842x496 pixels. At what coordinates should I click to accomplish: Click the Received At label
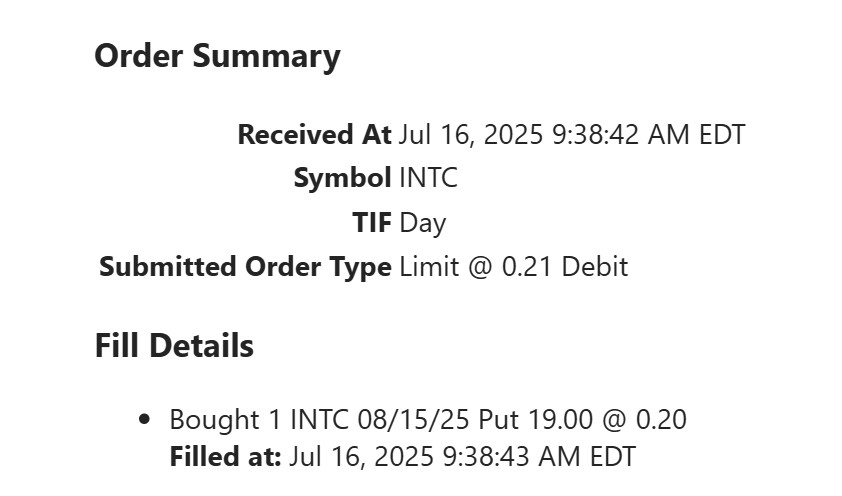click(314, 135)
